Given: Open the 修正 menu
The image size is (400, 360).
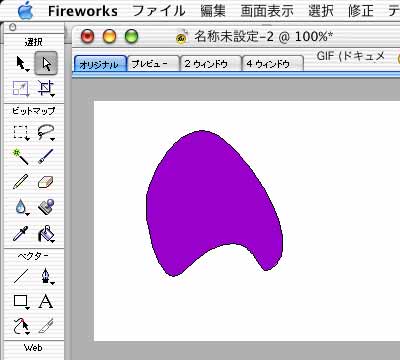Looking at the screenshot, I should click(361, 11).
